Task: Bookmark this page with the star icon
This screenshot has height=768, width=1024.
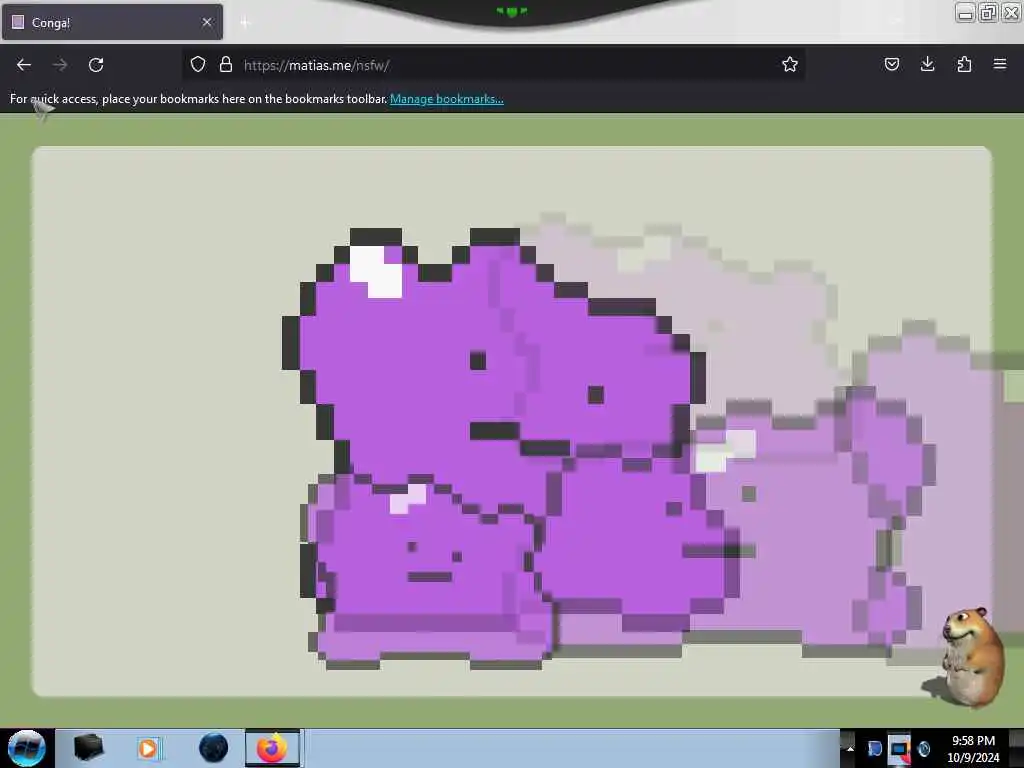Action: click(790, 64)
